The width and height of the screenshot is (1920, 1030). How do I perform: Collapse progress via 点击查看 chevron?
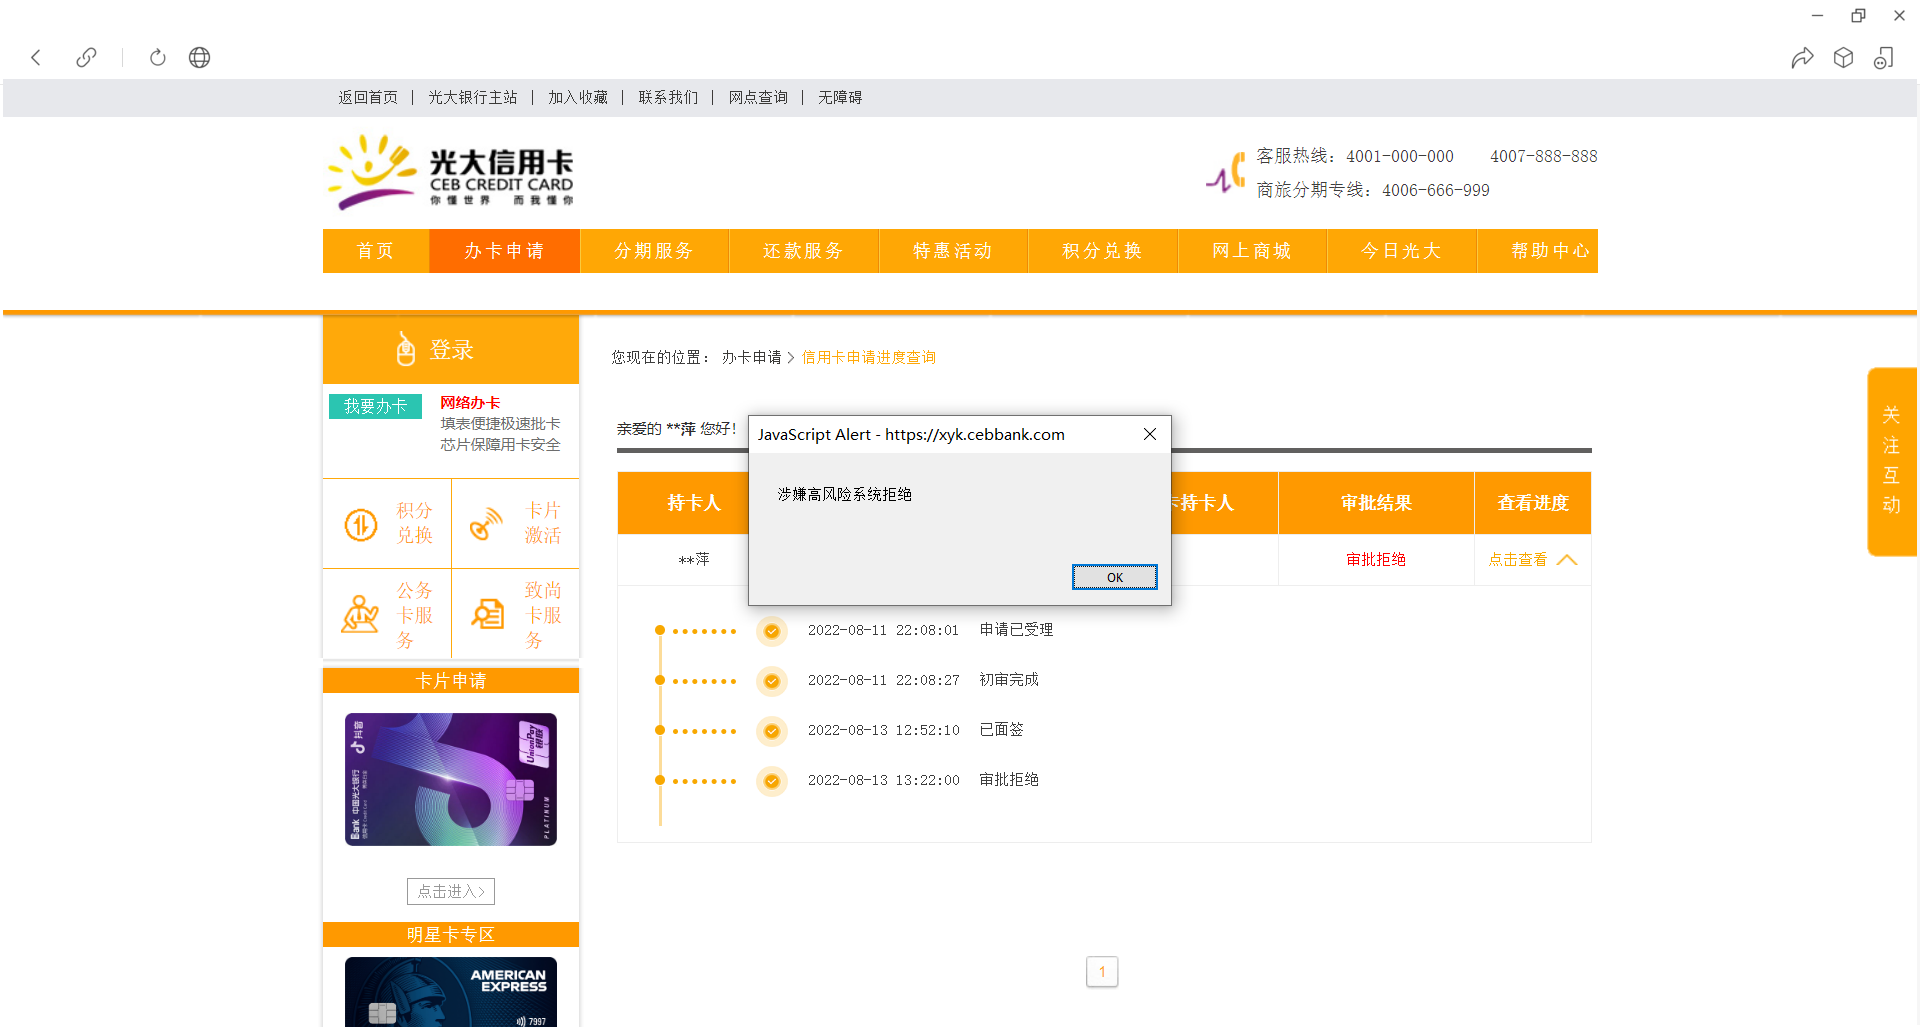coord(1567,560)
